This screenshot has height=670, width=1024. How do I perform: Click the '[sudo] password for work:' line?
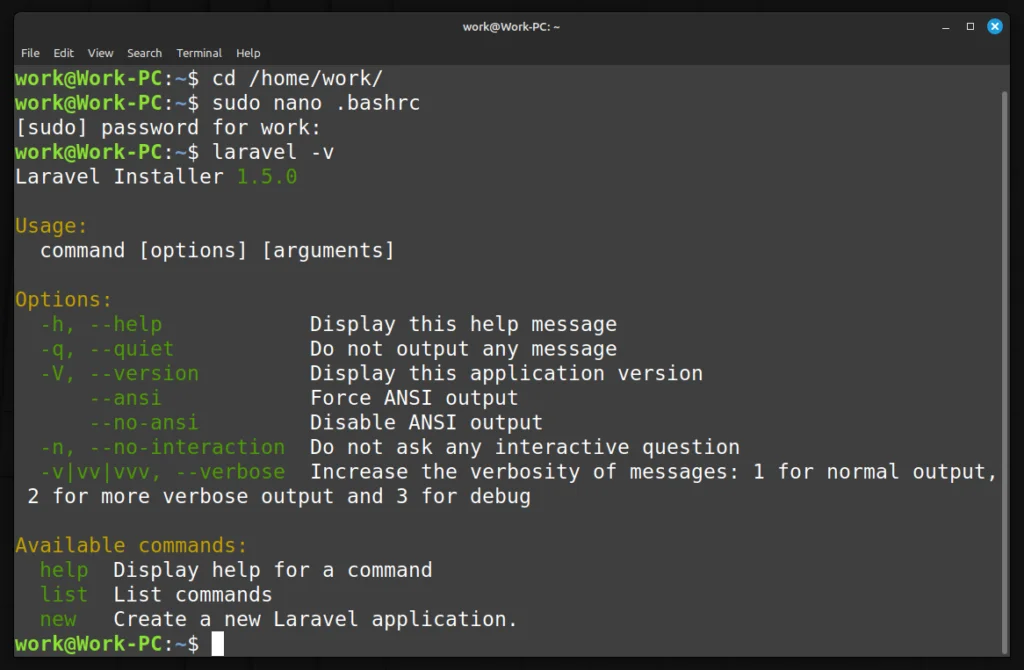(x=168, y=127)
